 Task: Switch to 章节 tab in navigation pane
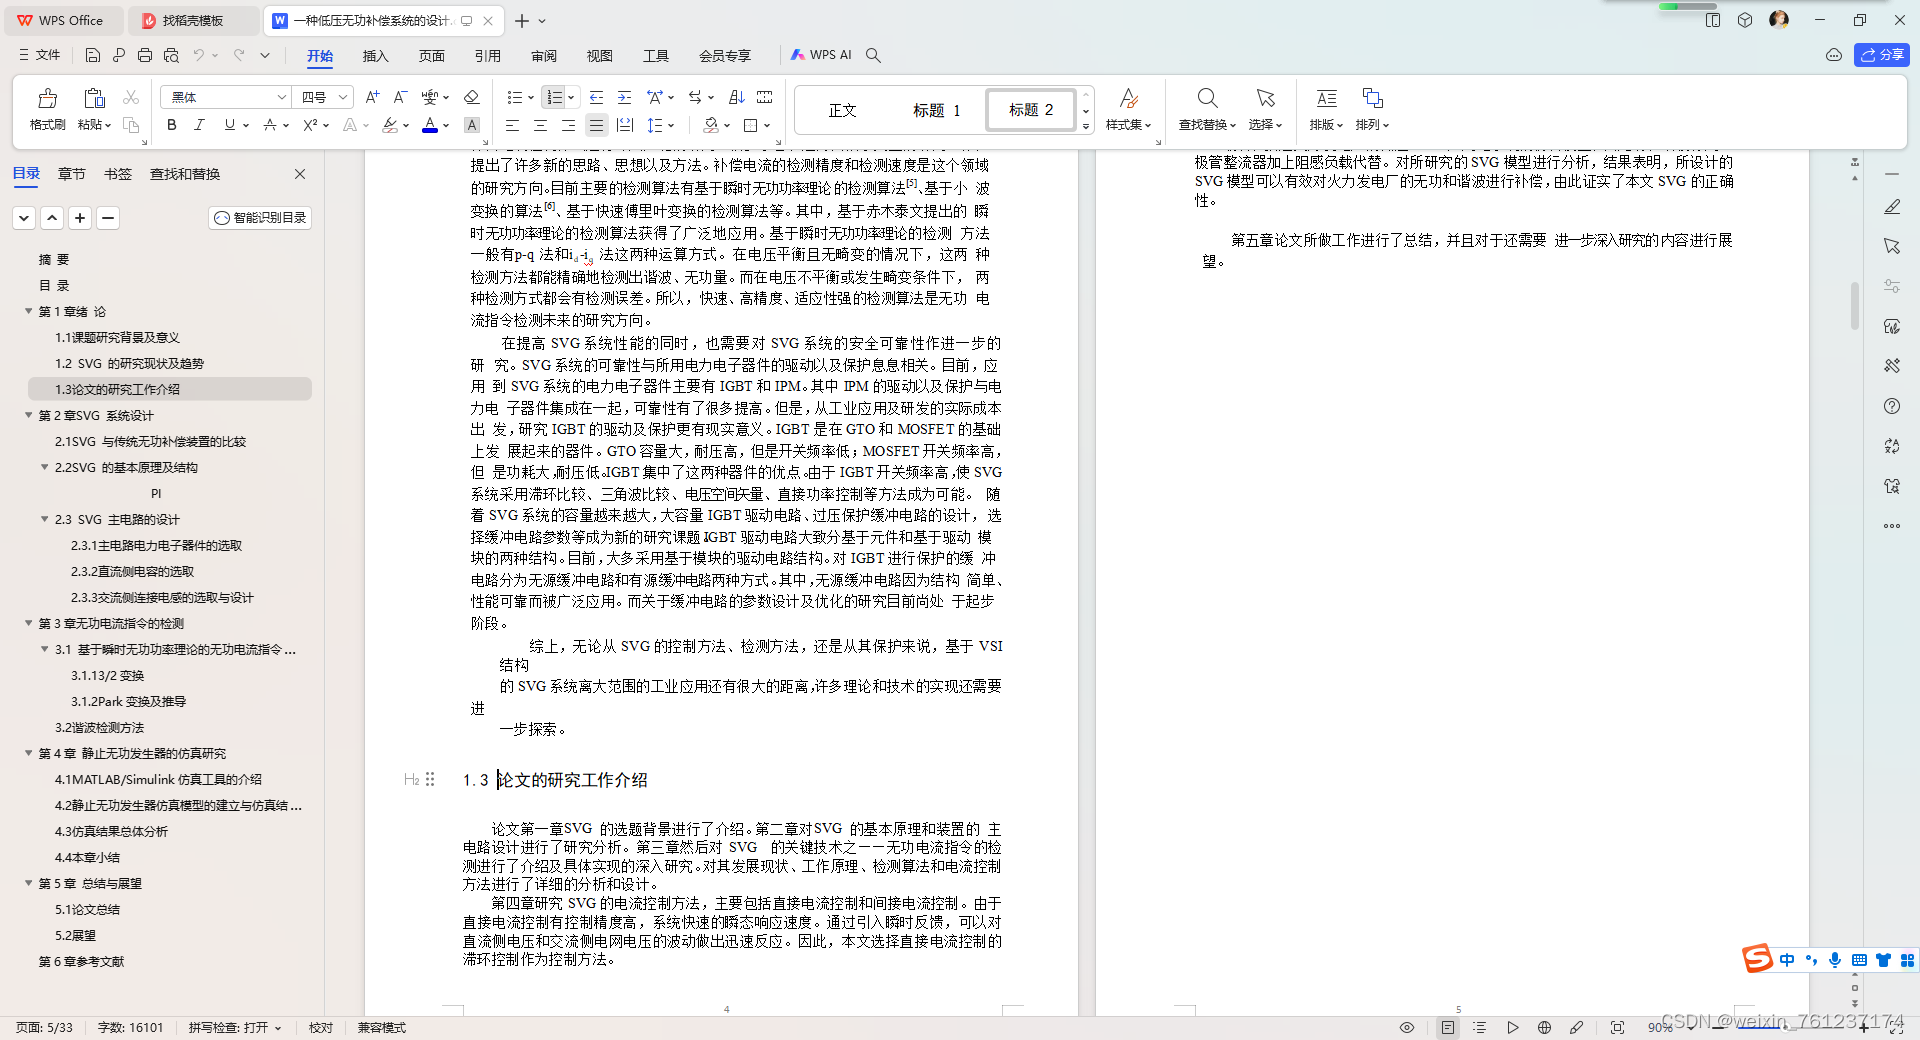point(71,174)
